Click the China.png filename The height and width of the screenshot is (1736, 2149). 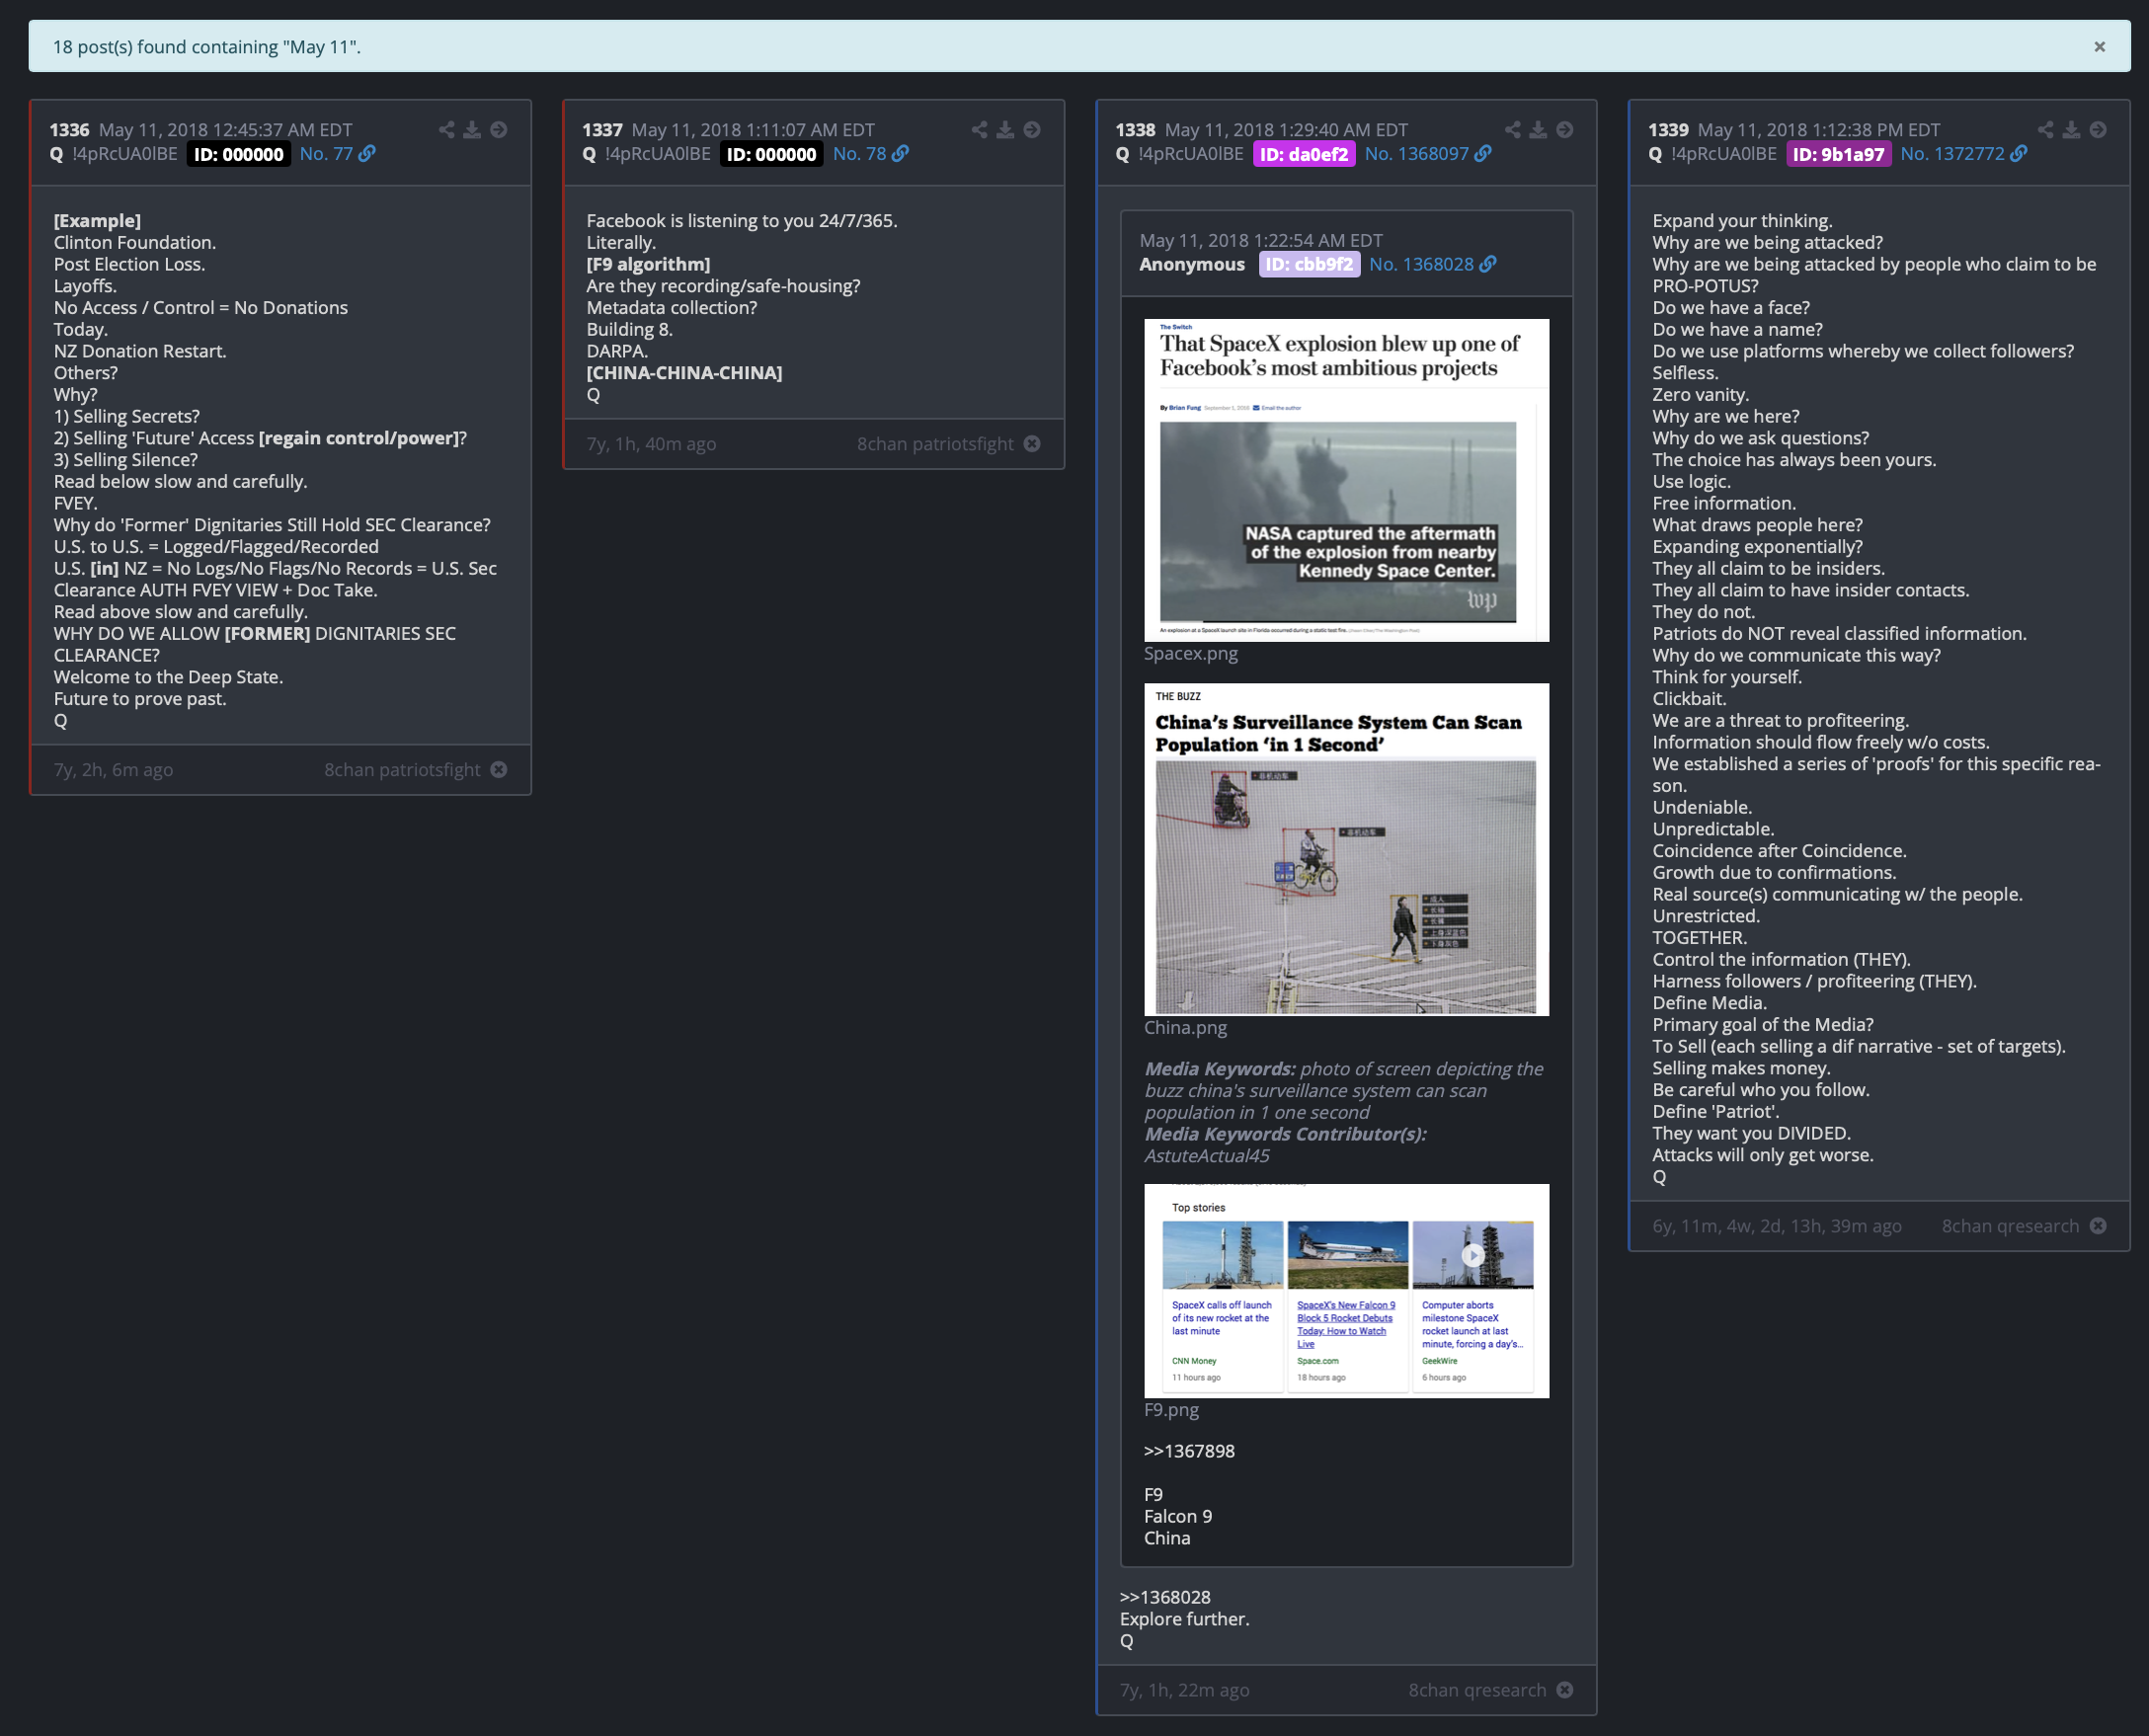point(1185,1028)
